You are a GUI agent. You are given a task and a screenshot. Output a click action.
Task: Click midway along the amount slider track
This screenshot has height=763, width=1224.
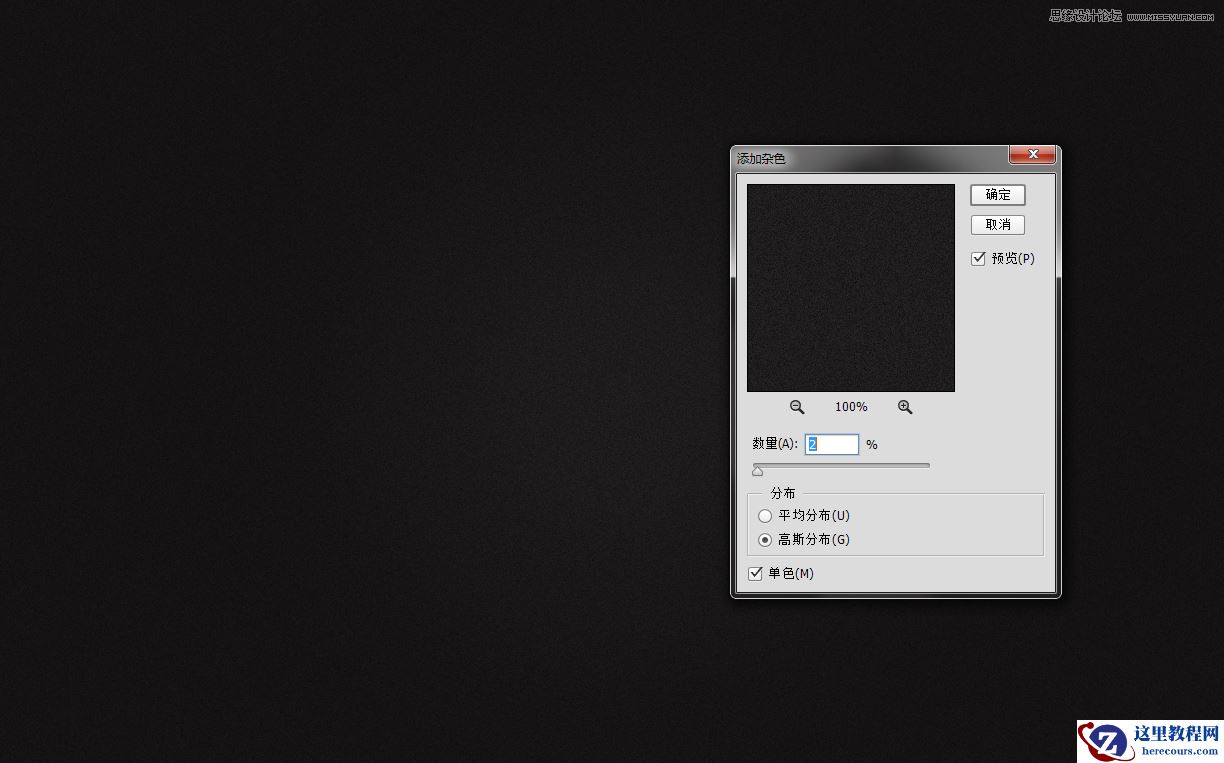click(x=842, y=465)
